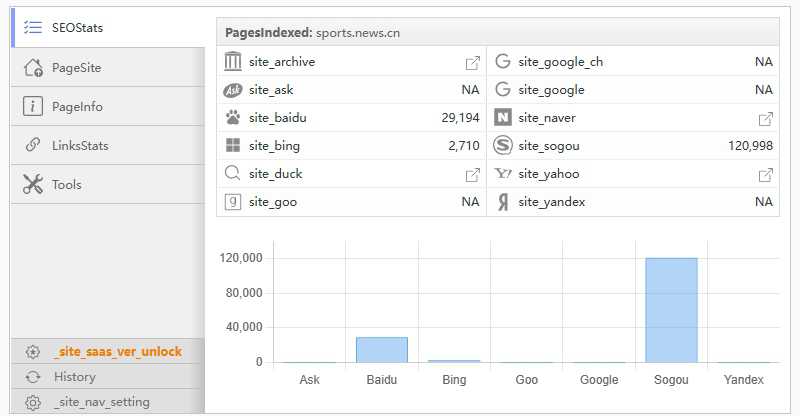Click the site_goo label
The image size is (800, 416).
click(273, 202)
